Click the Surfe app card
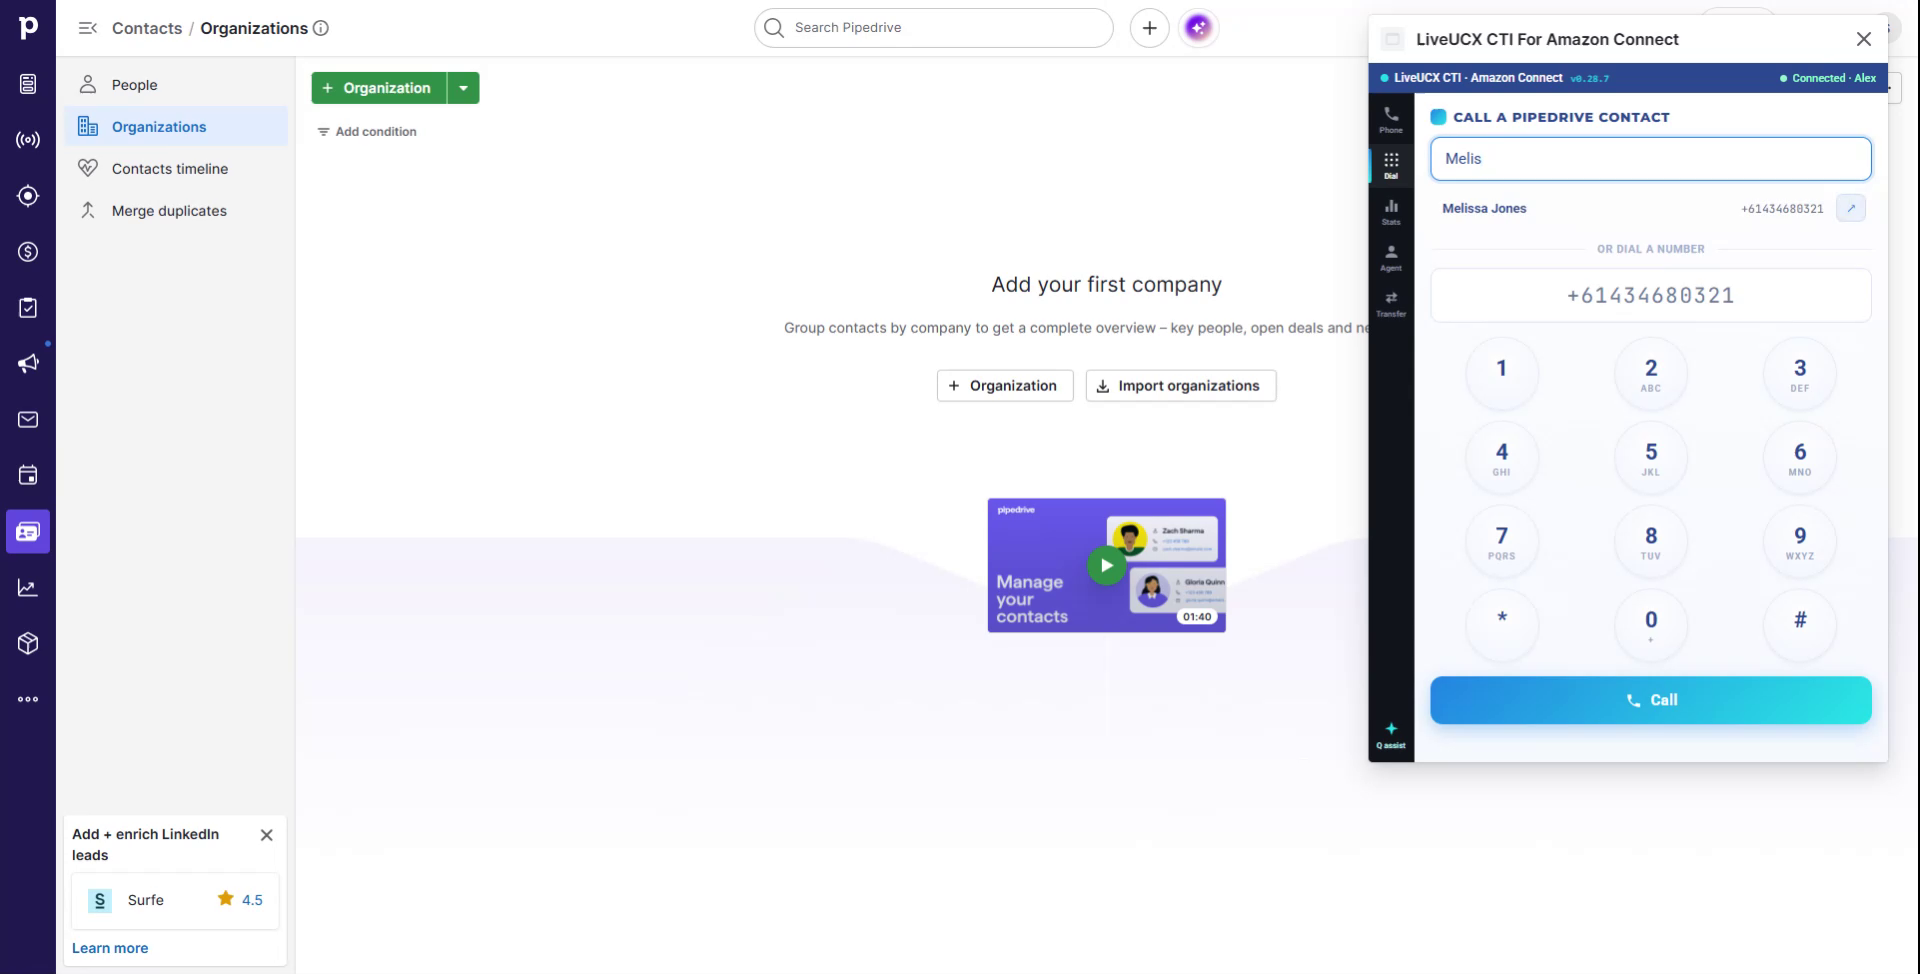The width and height of the screenshot is (1920, 974). 176,900
